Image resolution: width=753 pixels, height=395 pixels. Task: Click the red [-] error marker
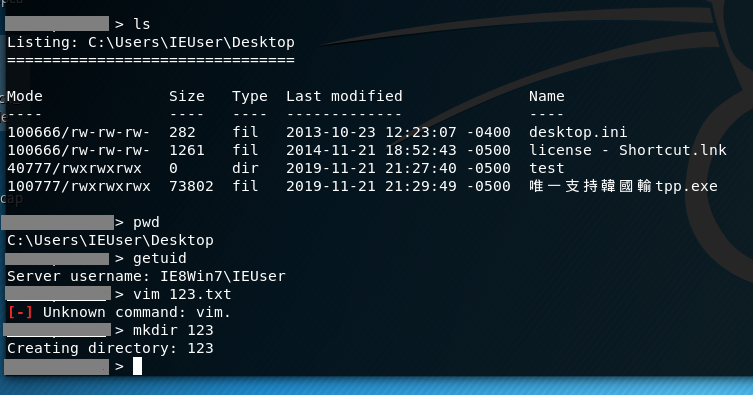[x=20, y=312]
